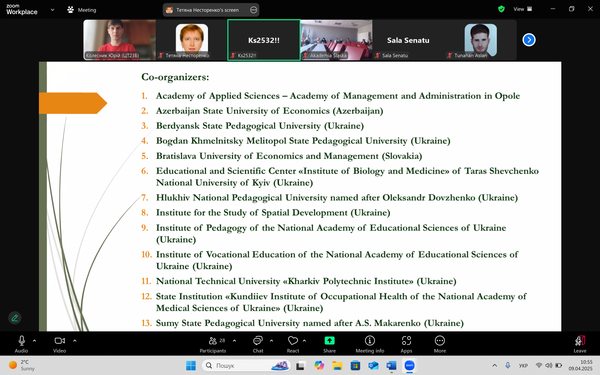
Task: Click "Sumy State Pedagogical University" line
Action: (310, 323)
